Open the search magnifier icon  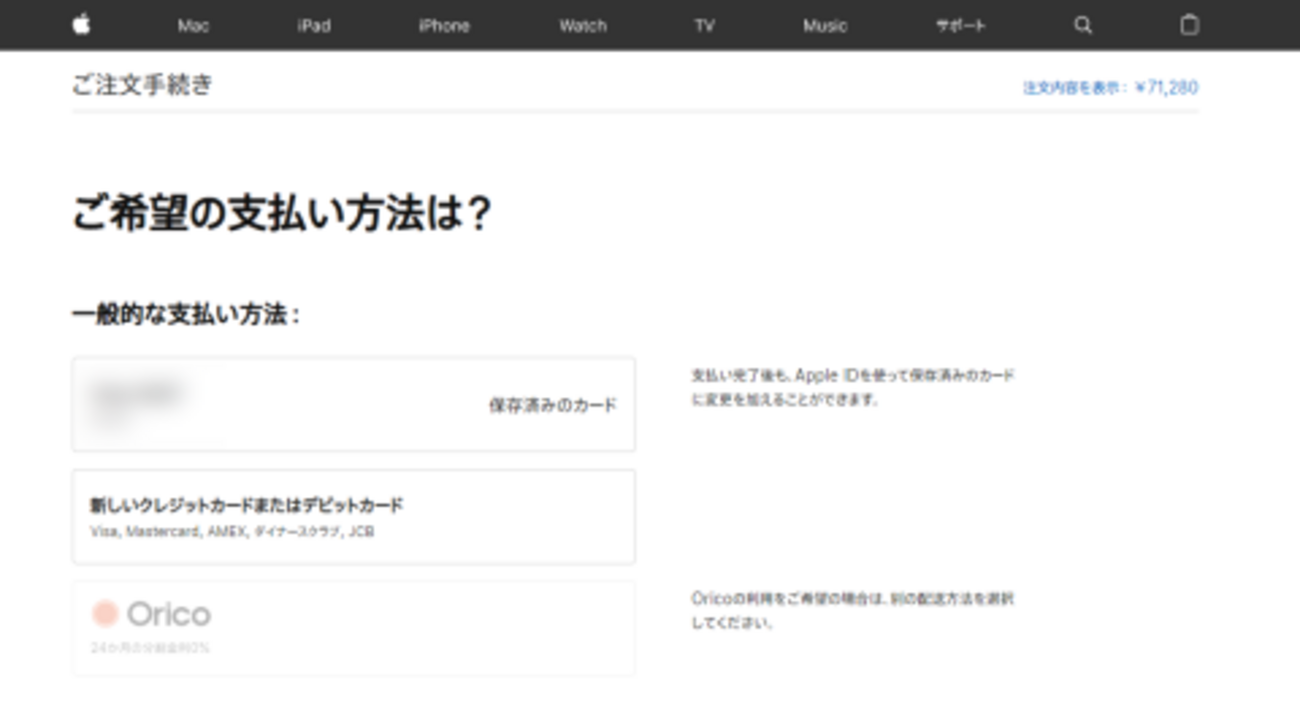coord(1083,26)
